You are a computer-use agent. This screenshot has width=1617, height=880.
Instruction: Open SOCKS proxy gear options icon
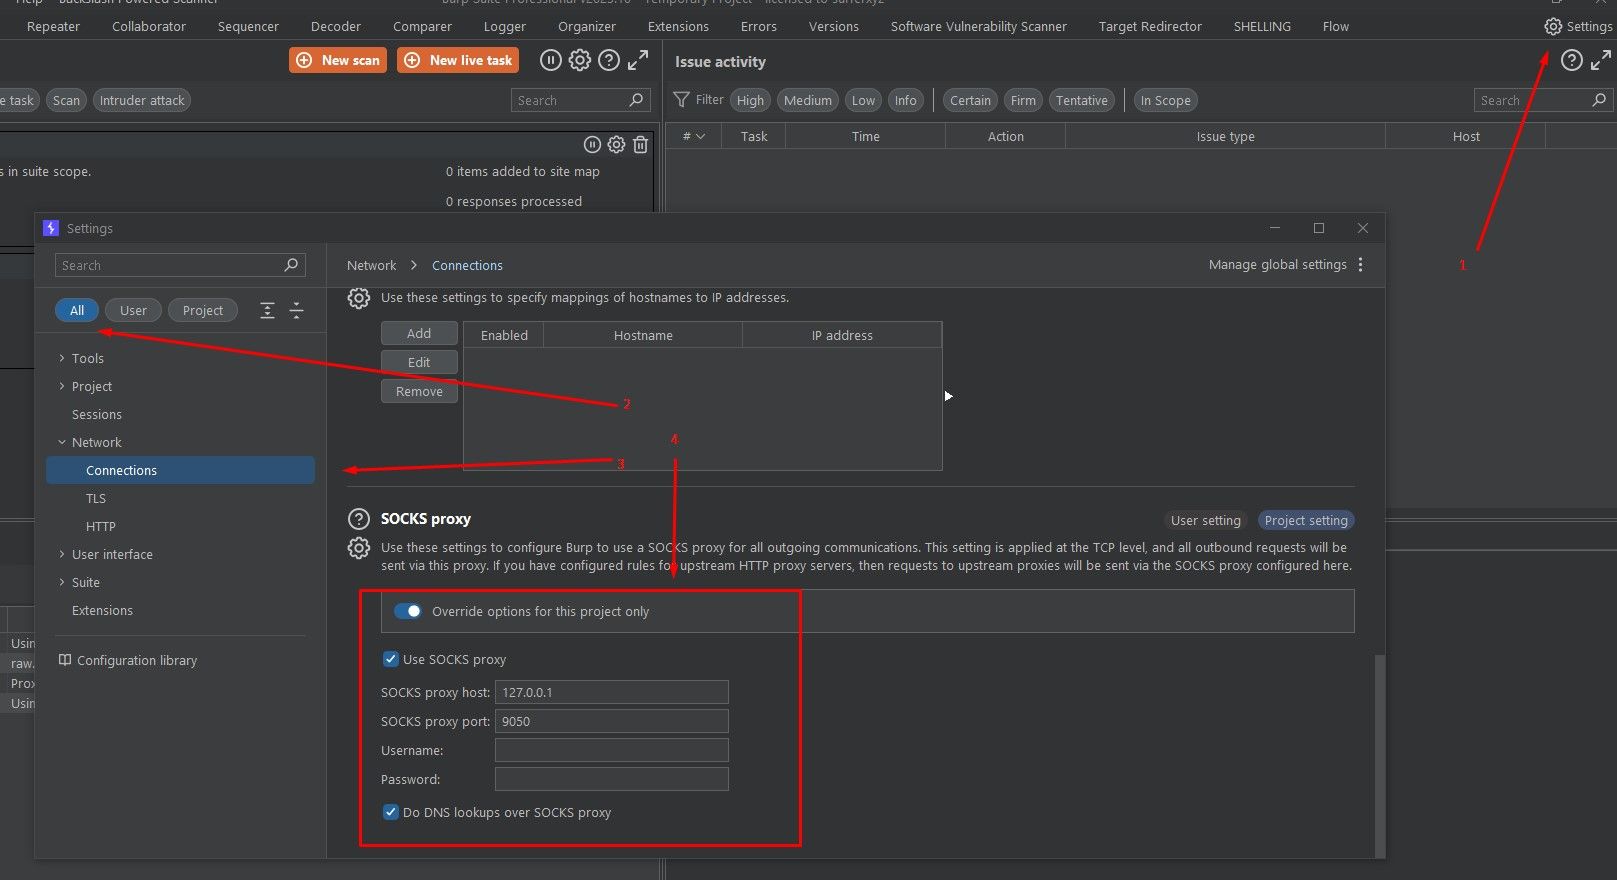pyautogui.click(x=358, y=548)
